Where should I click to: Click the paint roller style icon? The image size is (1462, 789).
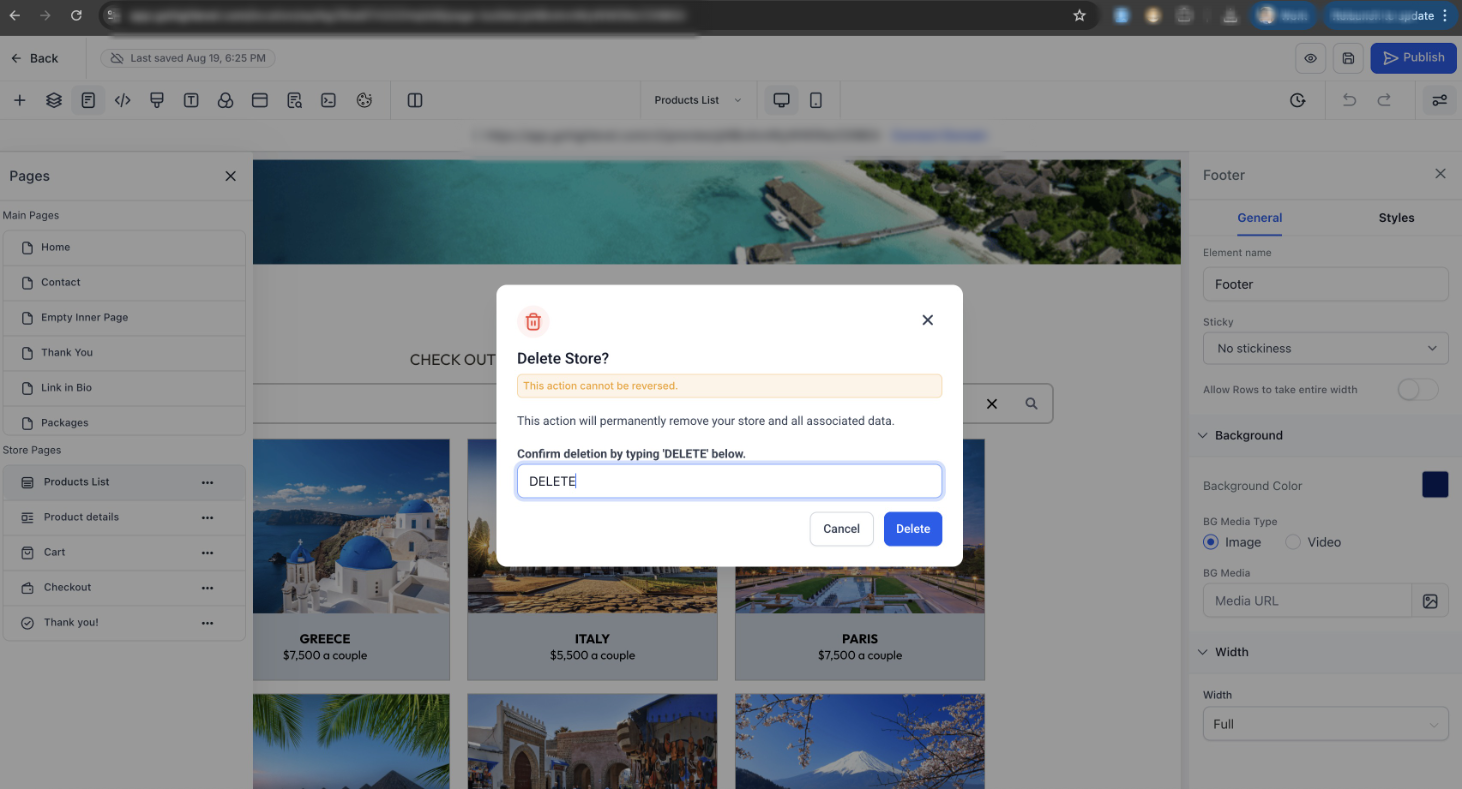pos(156,100)
